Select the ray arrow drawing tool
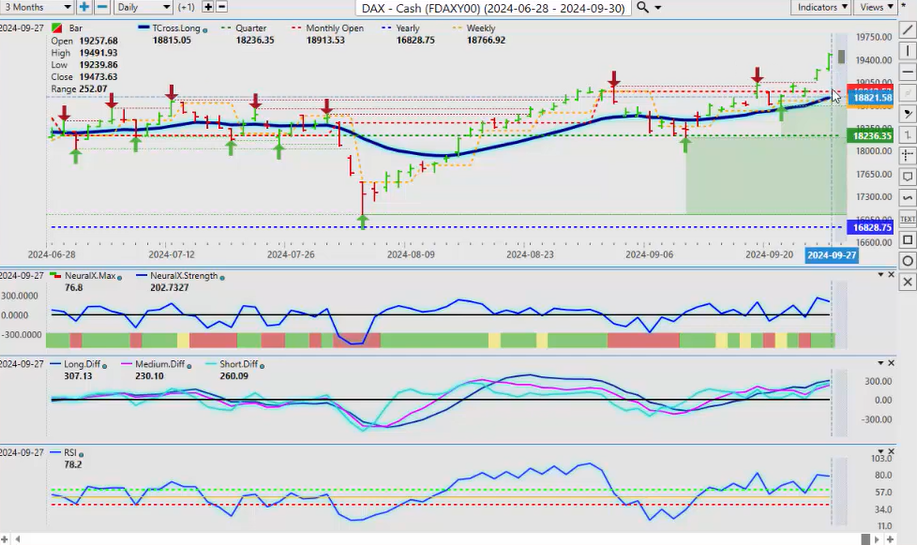917x545 pixels. (x=908, y=114)
